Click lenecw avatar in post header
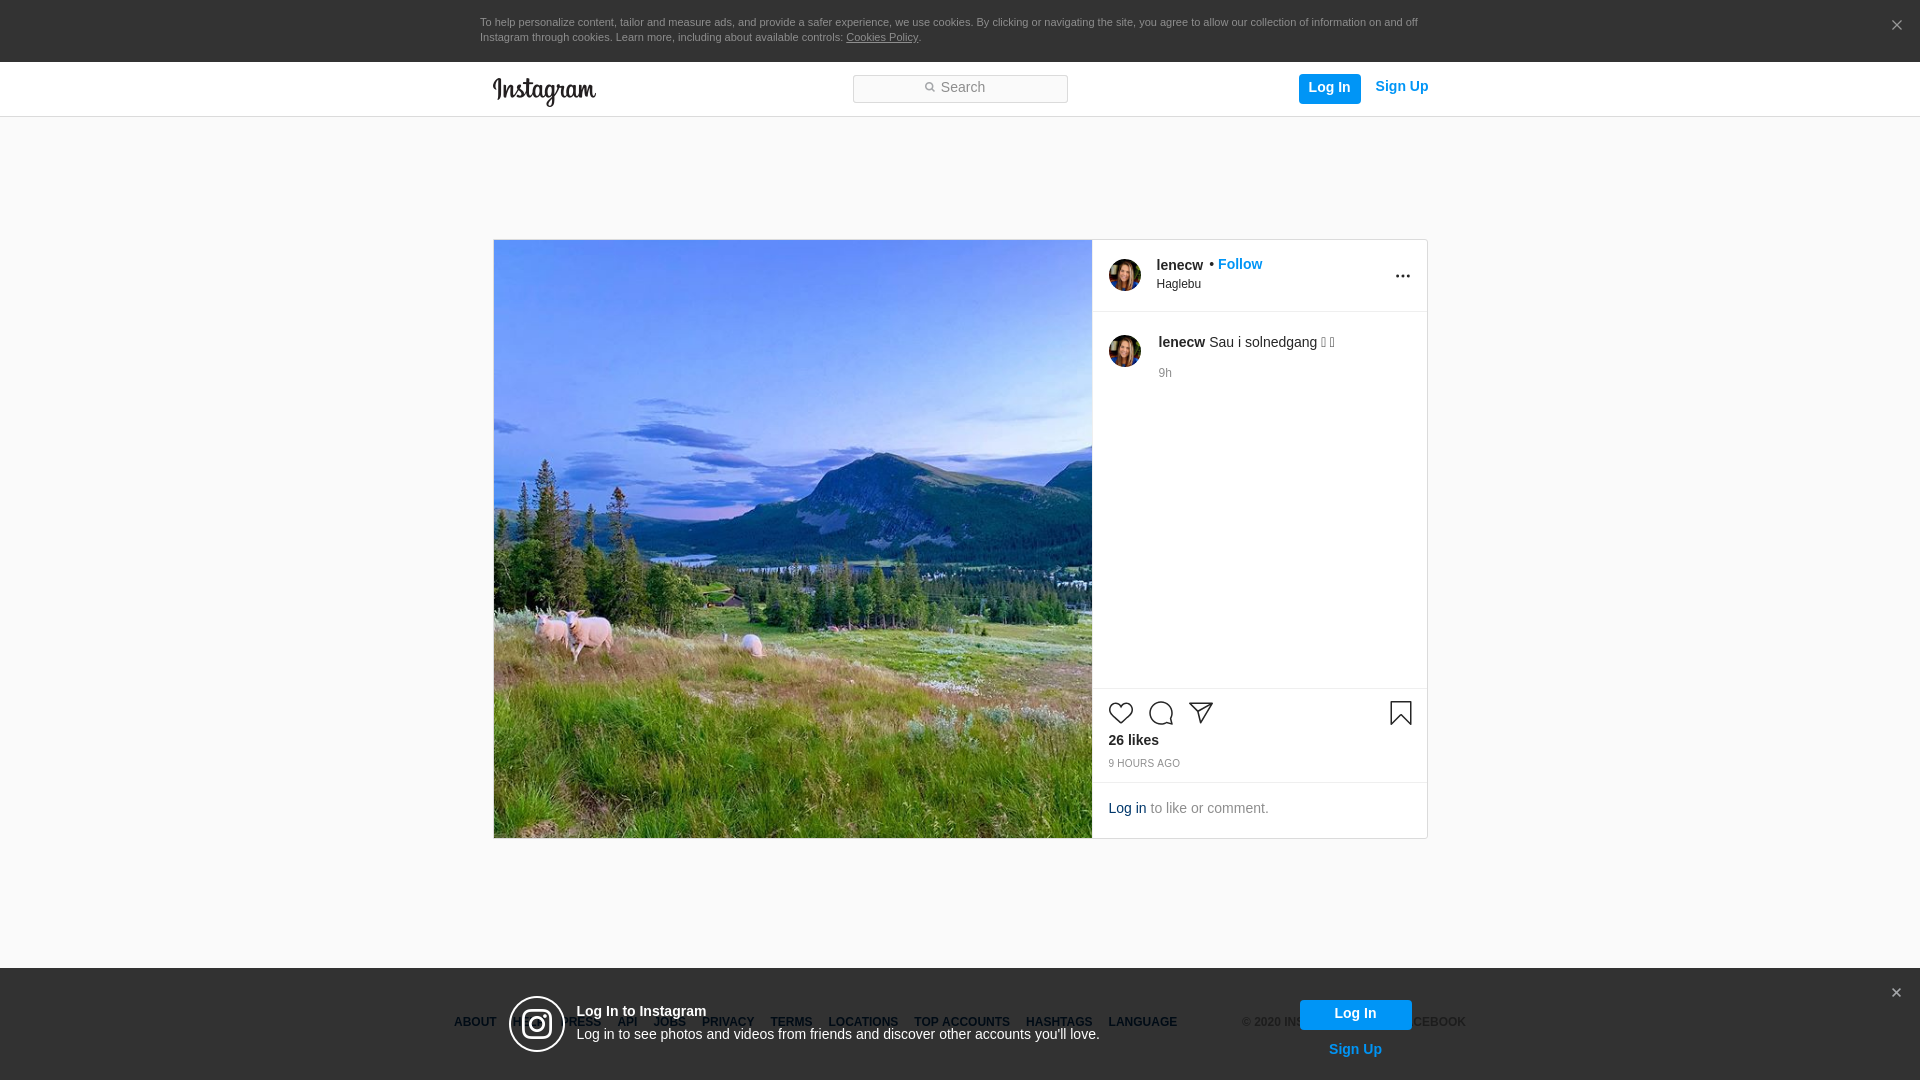Image resolution: width=1920 pixels, height=1080 pixels. point(1124,275)
